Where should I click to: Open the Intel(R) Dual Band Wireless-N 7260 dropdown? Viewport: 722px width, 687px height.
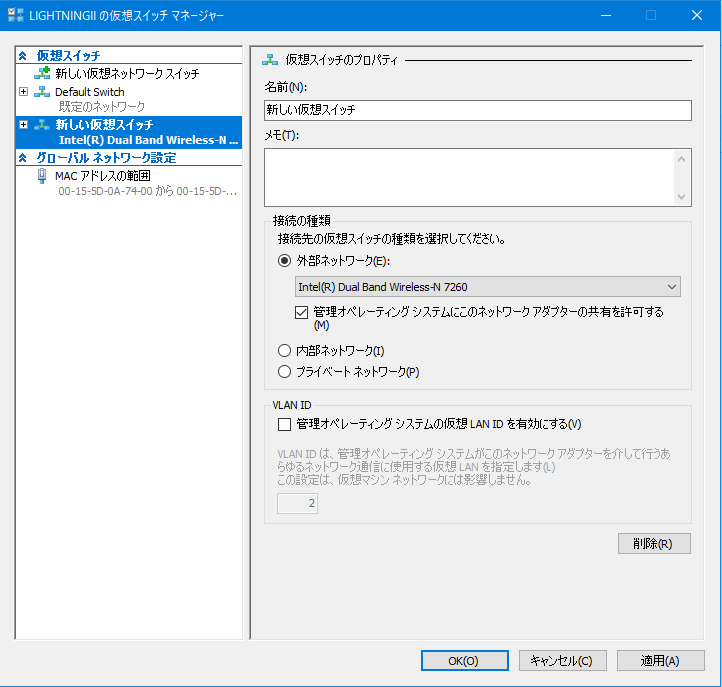point(487,287)
